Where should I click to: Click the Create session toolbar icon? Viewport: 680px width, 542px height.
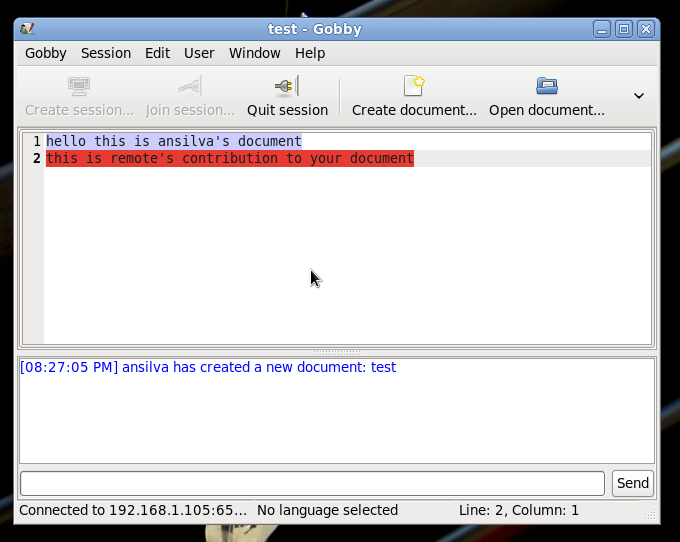(x=79, y=87)
